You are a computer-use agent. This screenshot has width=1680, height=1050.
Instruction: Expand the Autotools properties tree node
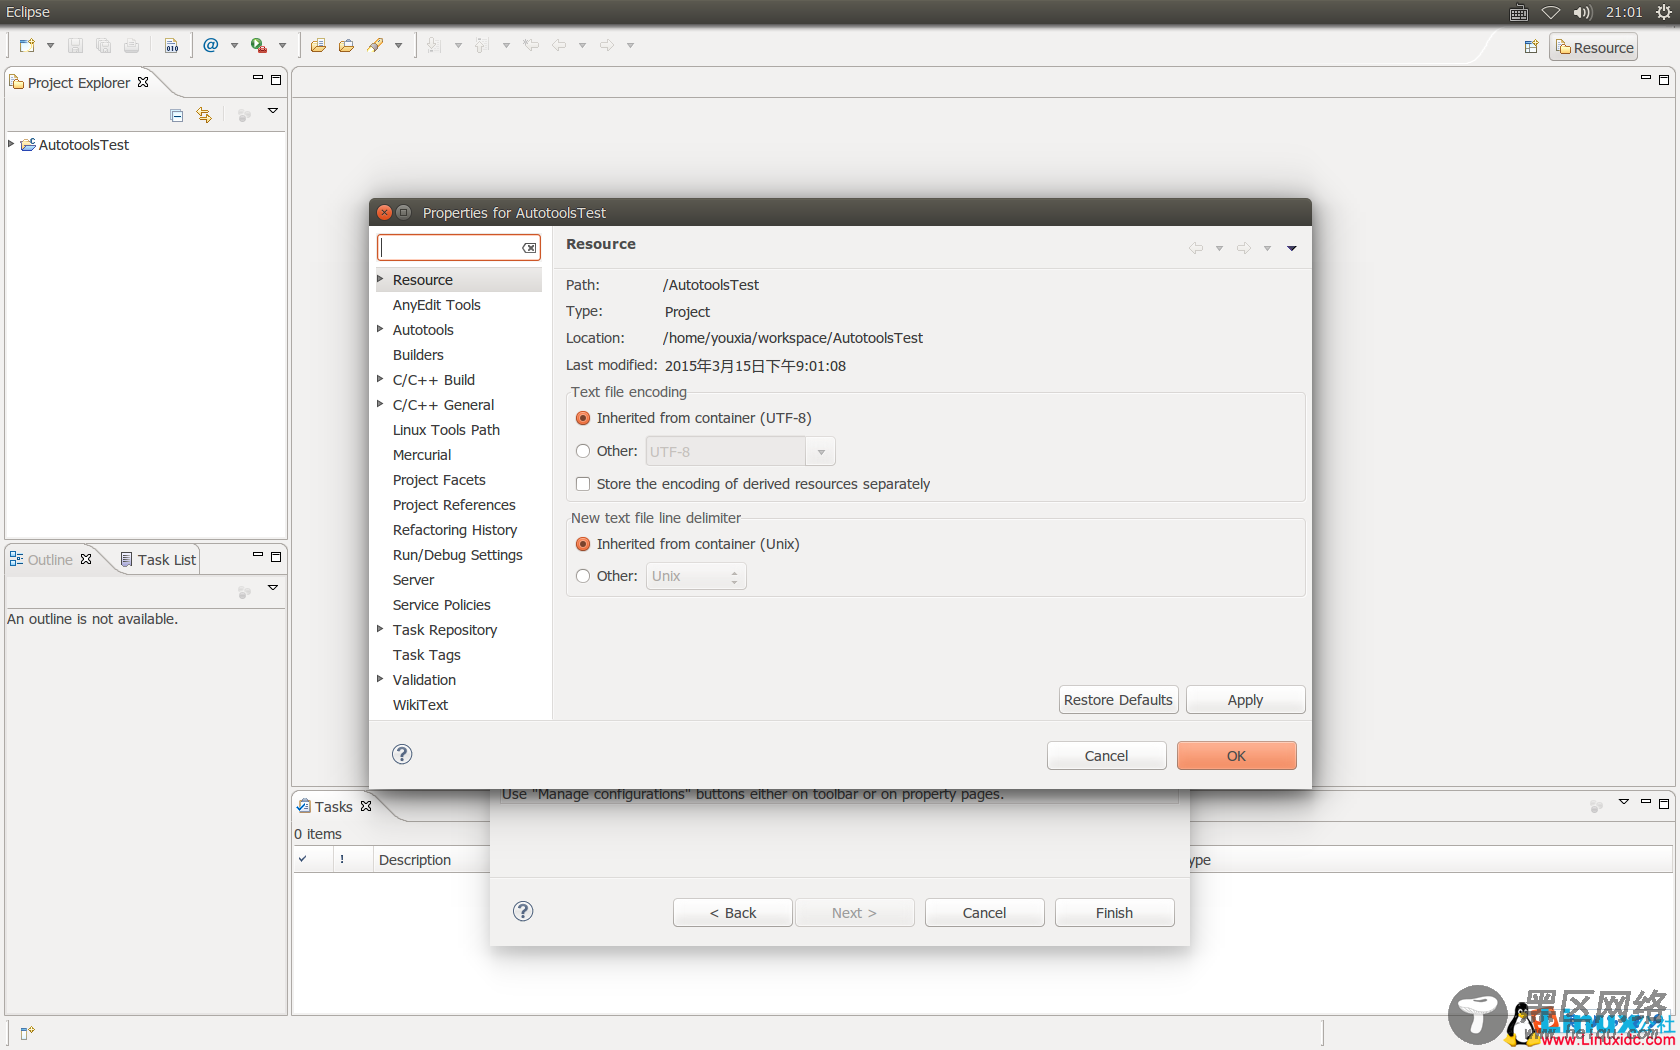[380, 329]
